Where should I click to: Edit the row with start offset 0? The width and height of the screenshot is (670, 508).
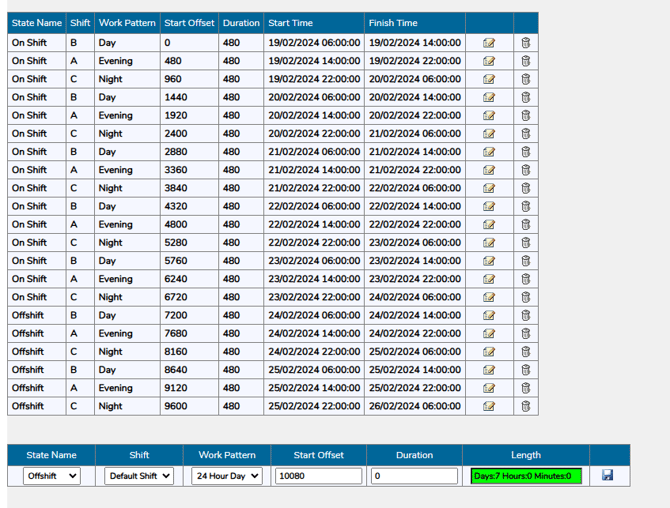click(x=489, y=43)
